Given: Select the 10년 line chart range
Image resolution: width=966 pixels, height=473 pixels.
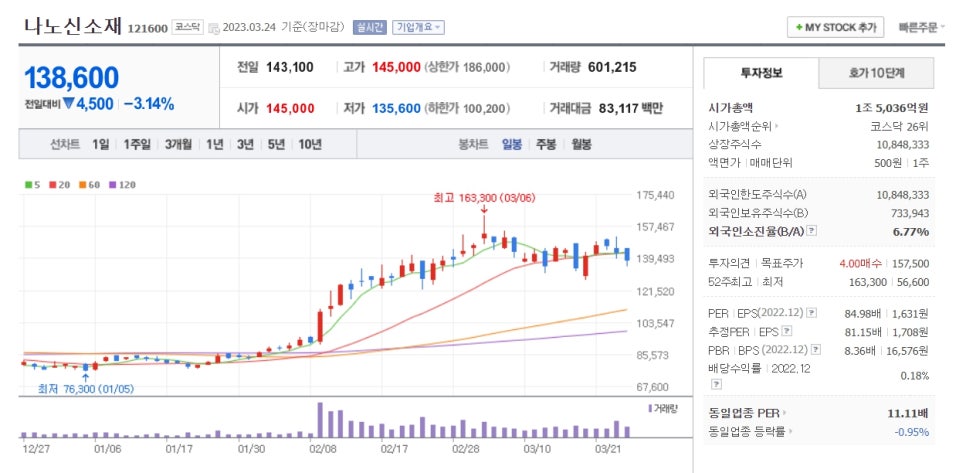Looking at the screenshot, I should [310, 144].
